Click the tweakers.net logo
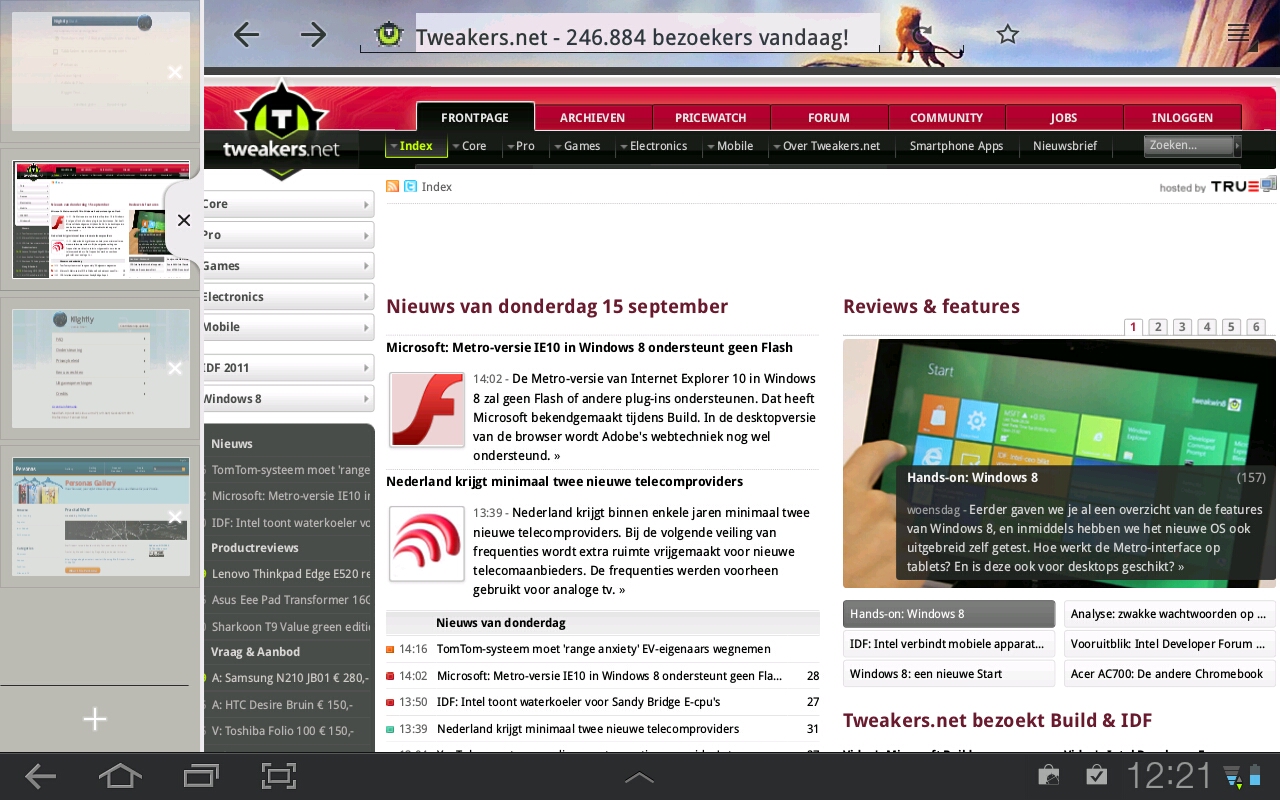Viewport: 1280px width, 800px height. point(281,130)
